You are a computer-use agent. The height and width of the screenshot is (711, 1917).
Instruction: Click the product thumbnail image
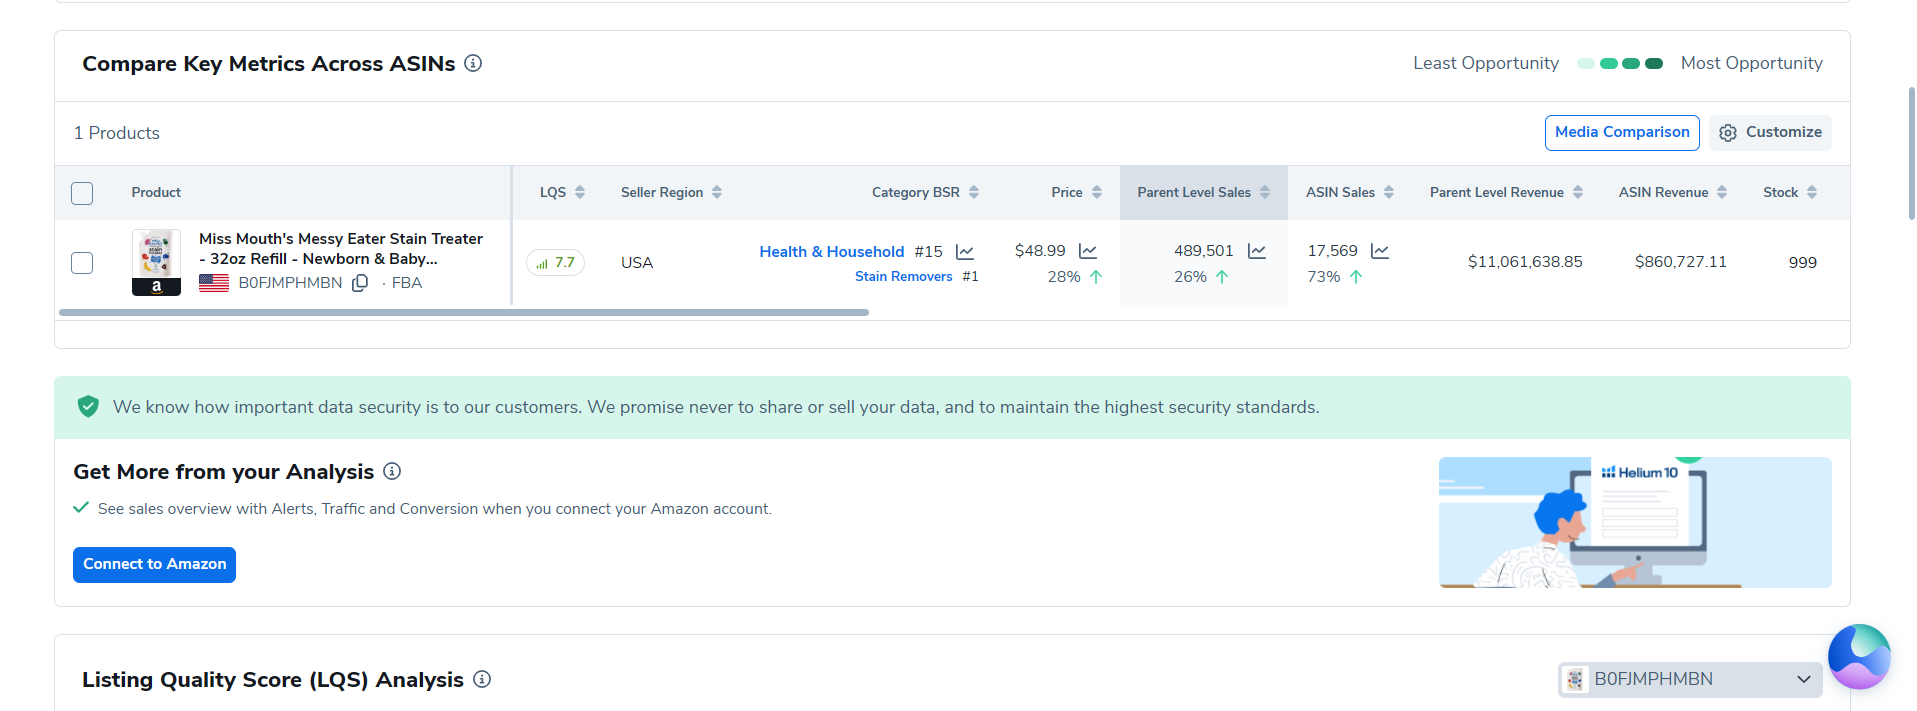click(156, 262)
